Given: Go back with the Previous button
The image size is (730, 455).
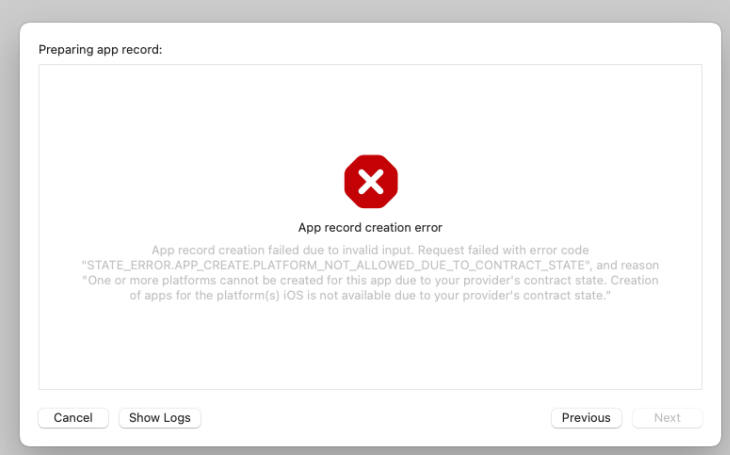Looking at the screenshot, I should point(586,418).
